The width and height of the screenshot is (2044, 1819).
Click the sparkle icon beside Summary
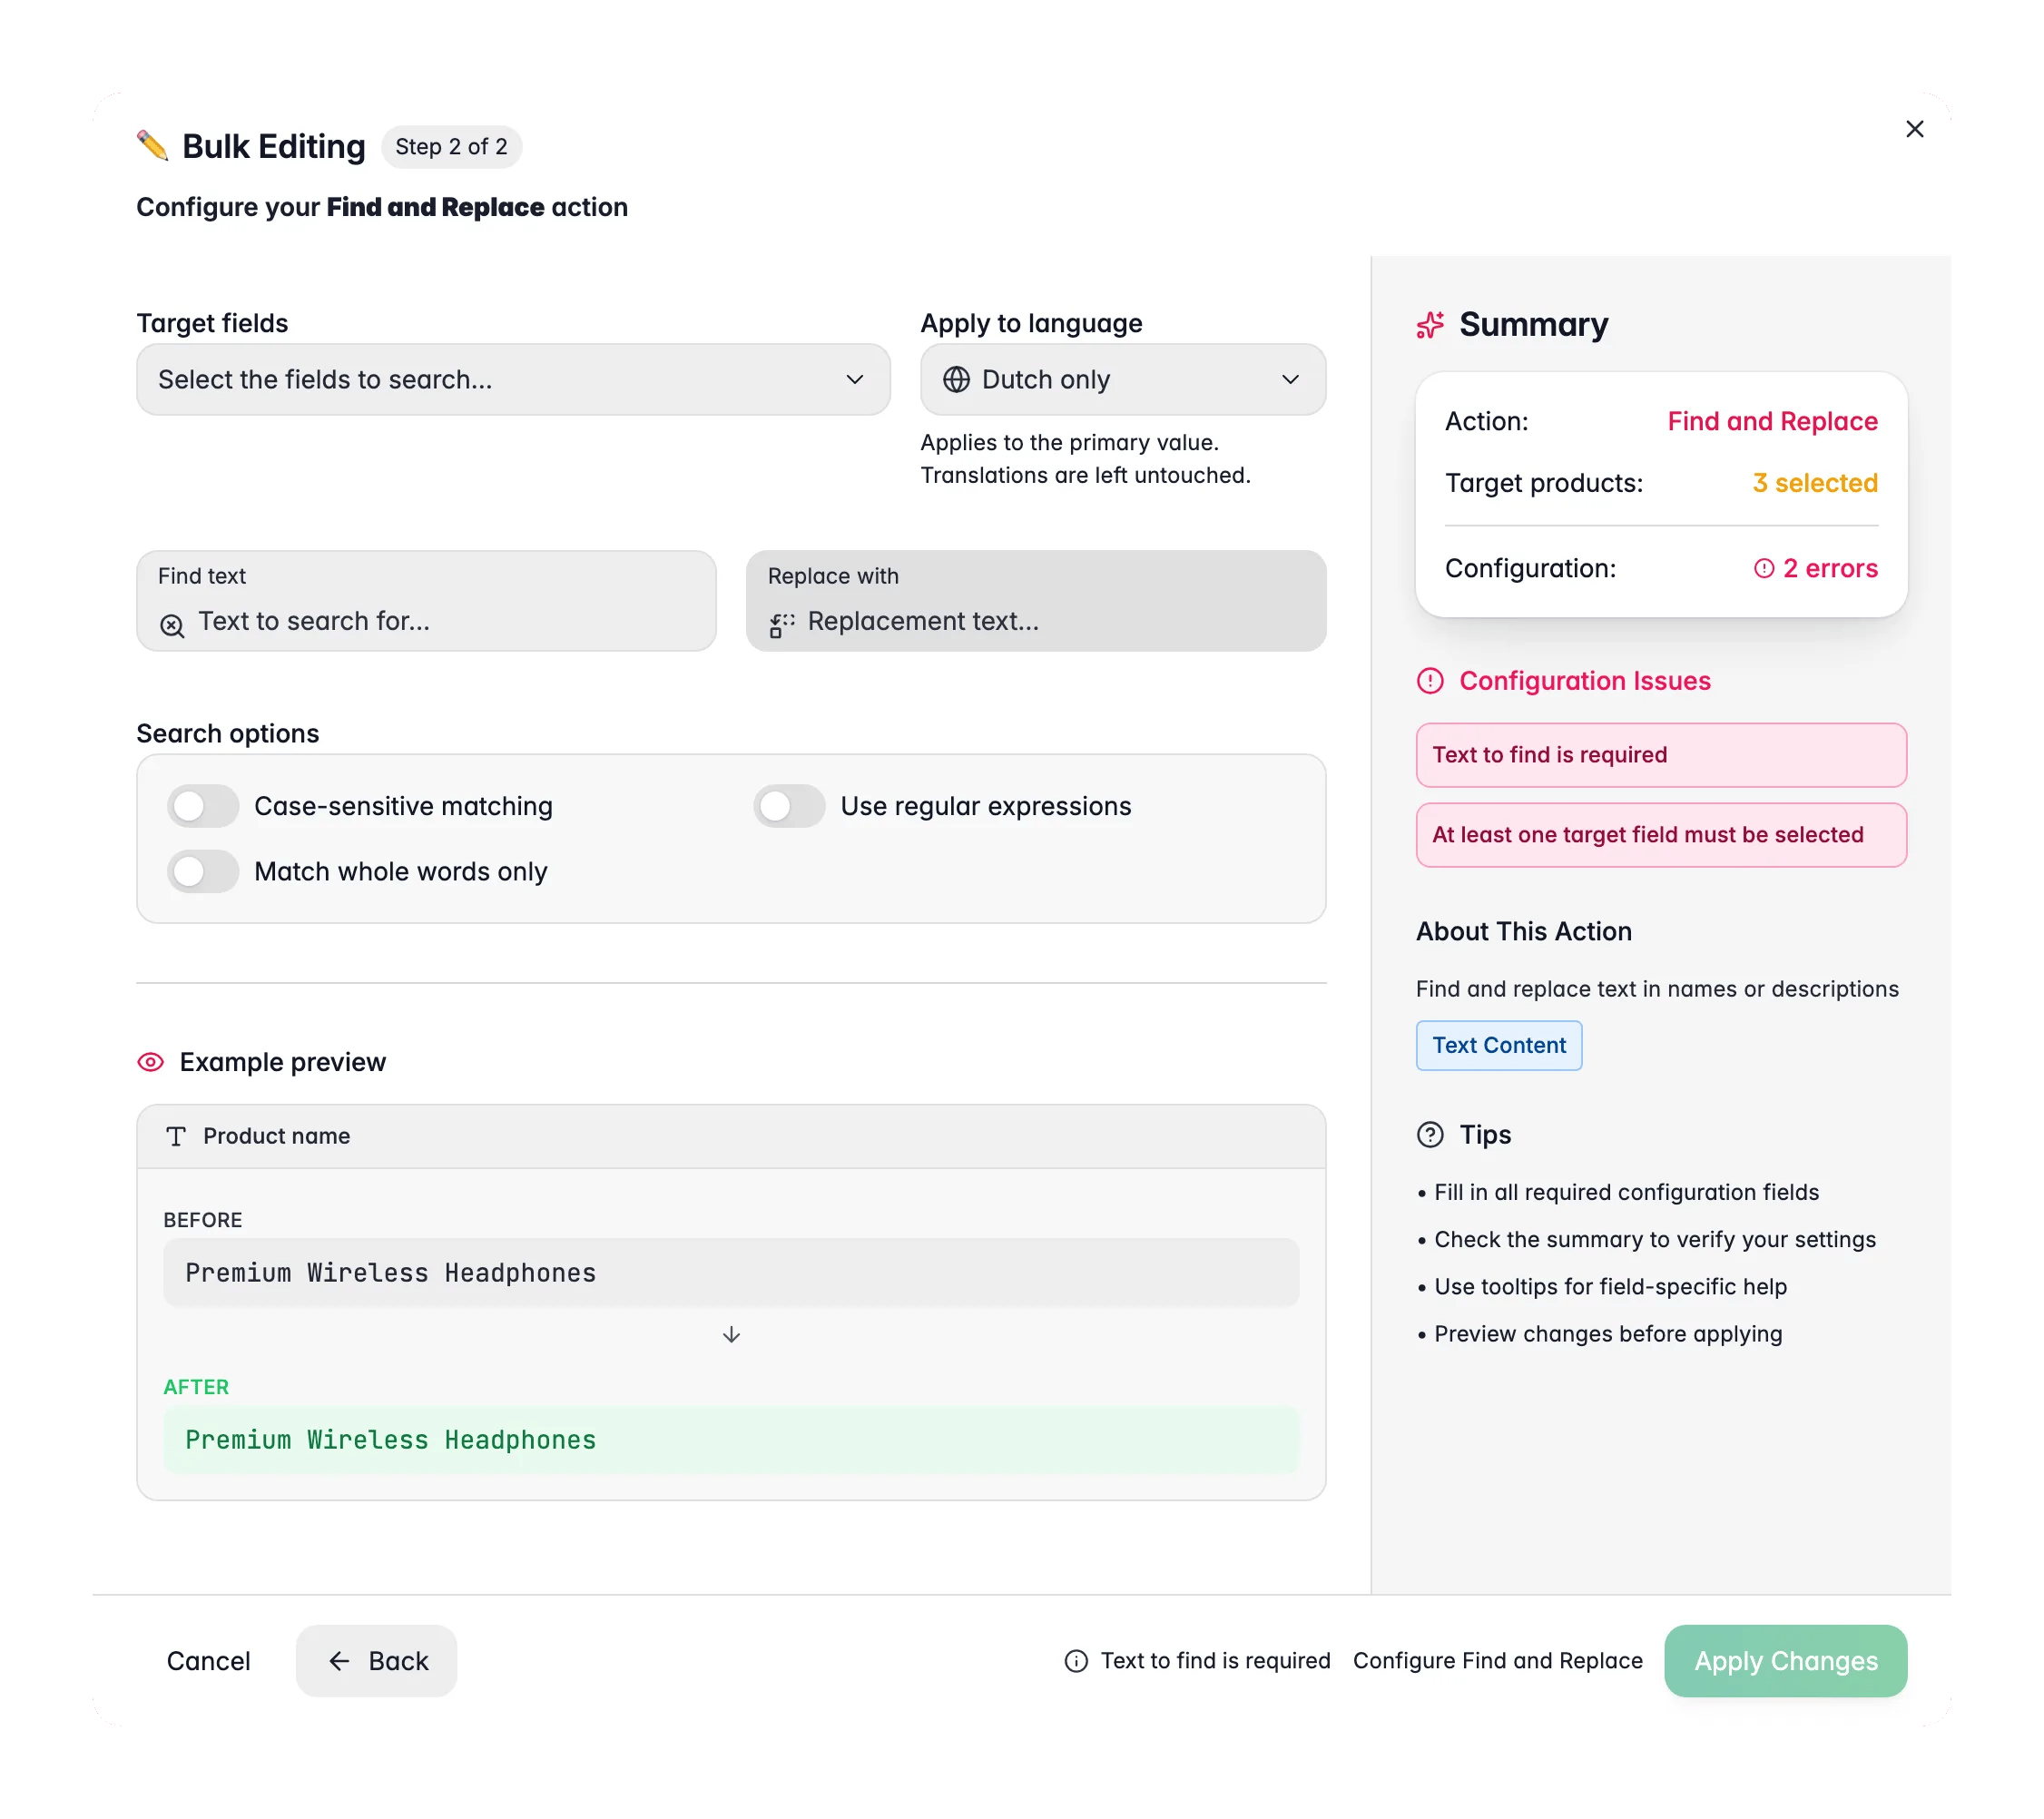click(1430, 325)
